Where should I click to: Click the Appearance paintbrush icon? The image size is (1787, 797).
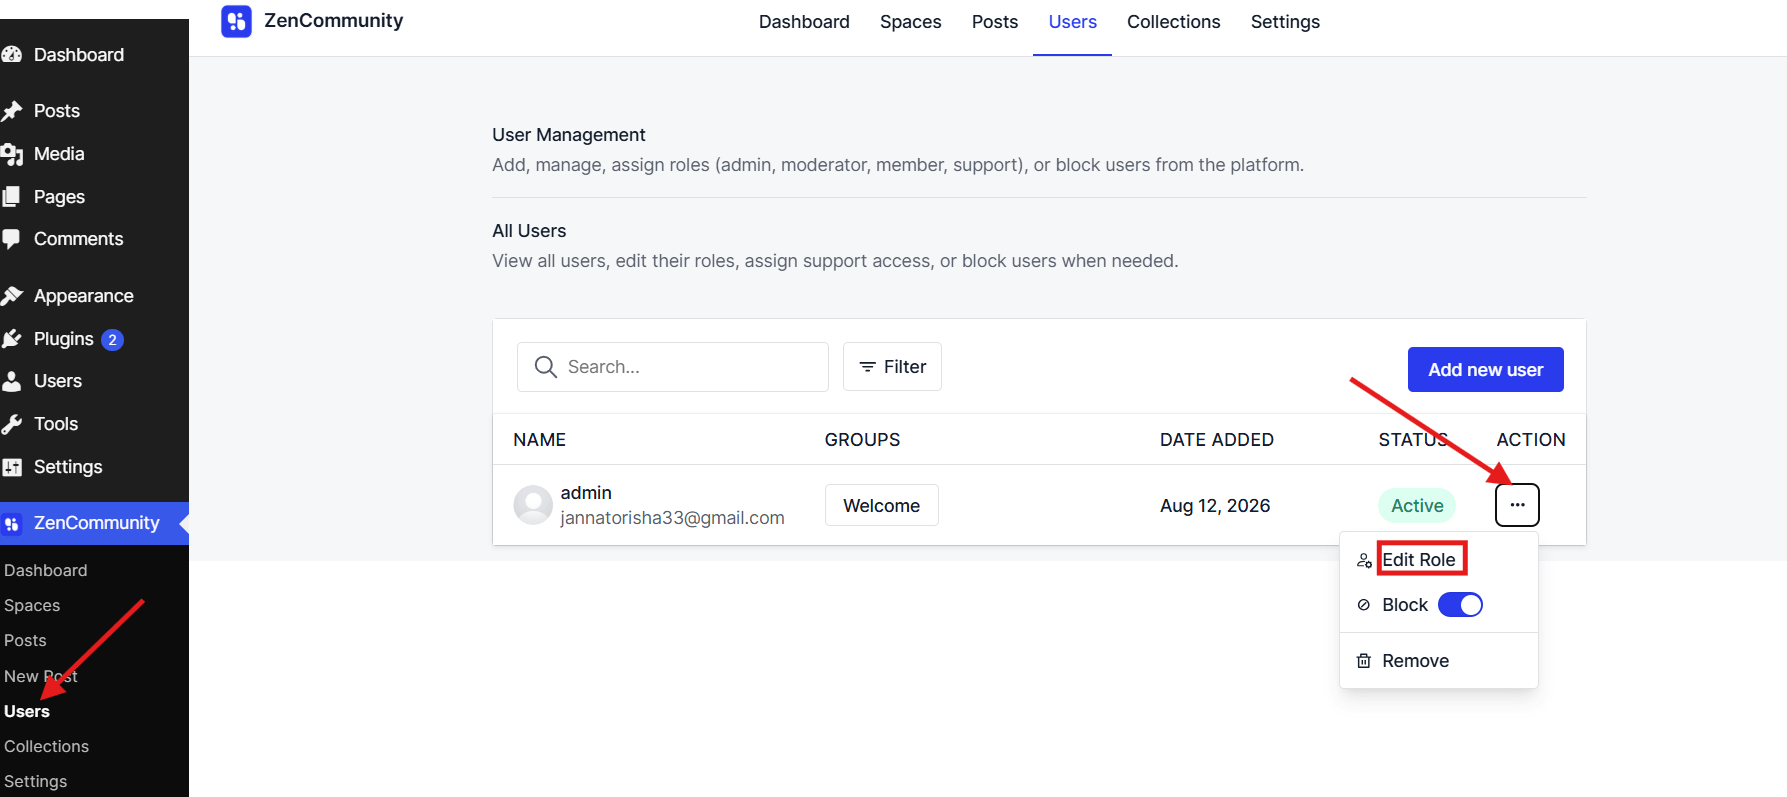[x=12, y=296]
